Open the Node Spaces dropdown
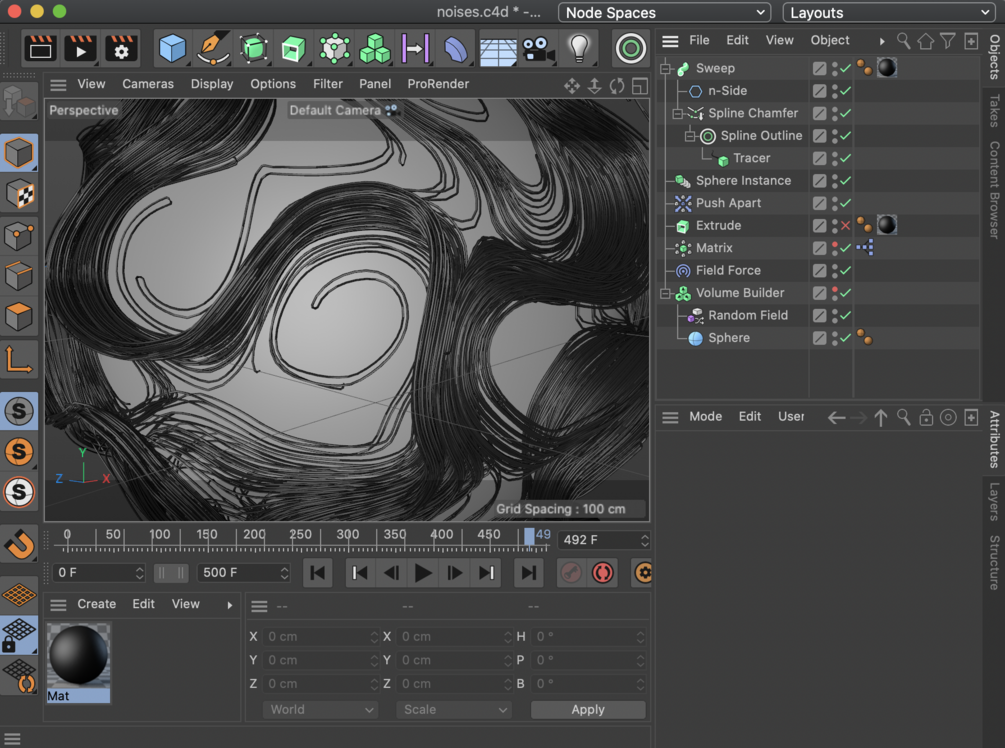This screenshot has height=748, width=1005. coord(664,13)
